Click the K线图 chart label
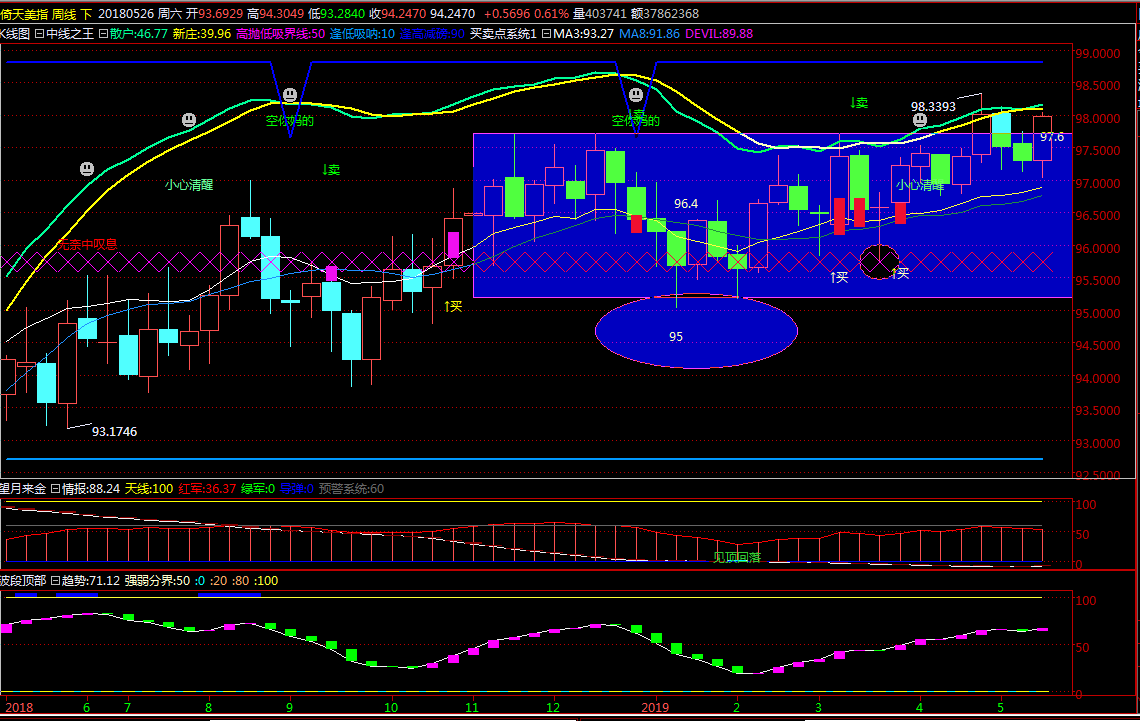Image resolution: width=1140 pixels, height=721 pixels. pos(16,33)
